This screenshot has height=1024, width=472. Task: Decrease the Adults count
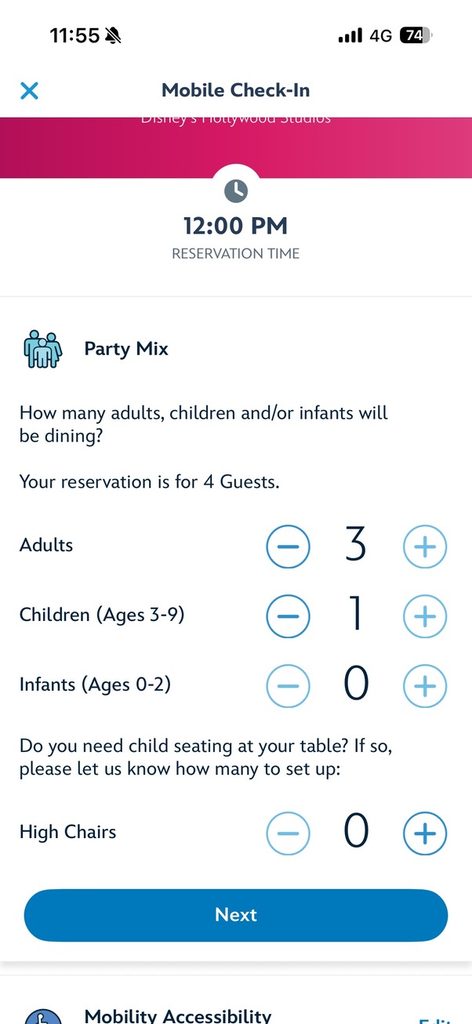click(x=288, y=545)
